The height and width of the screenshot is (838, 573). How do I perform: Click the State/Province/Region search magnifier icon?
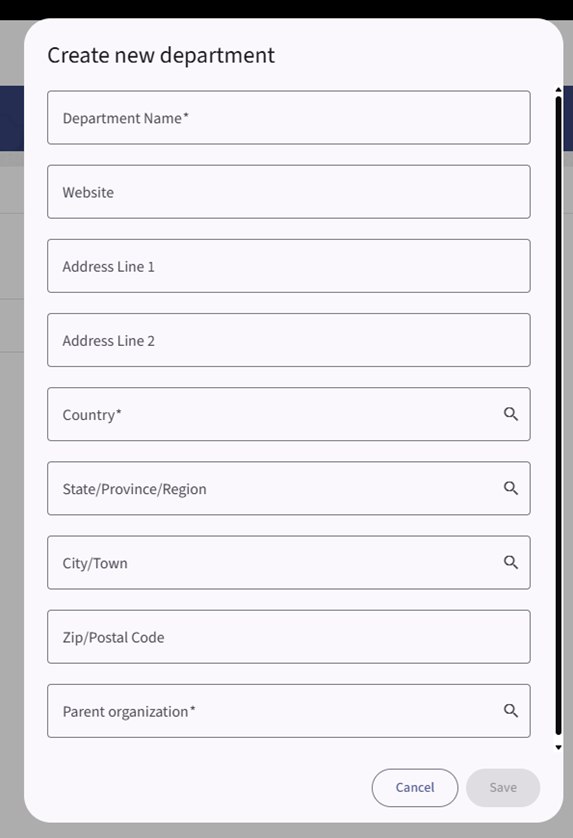pyautogui.click(x=511, y=488)
